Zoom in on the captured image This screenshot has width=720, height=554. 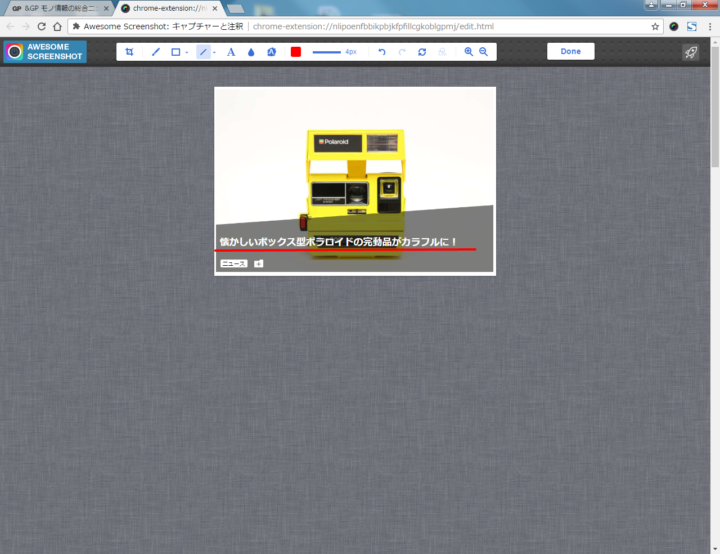pyautogui.click(x=468, y=51)
